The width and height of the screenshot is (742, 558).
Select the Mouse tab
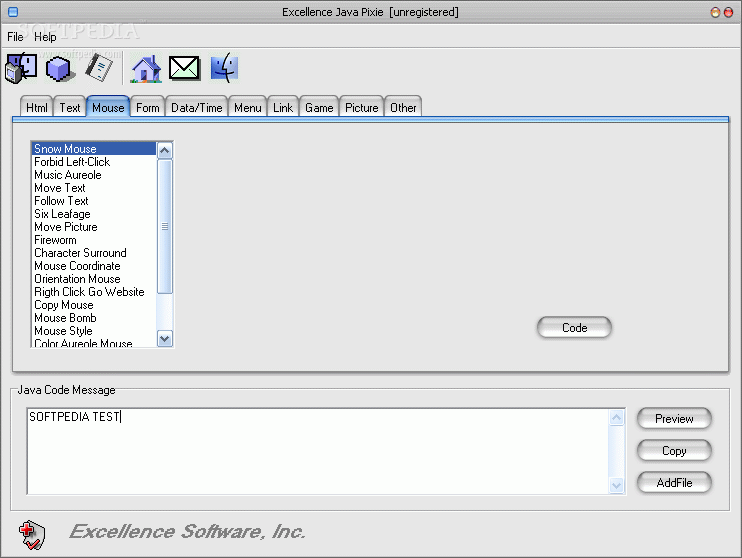(108, 107)
